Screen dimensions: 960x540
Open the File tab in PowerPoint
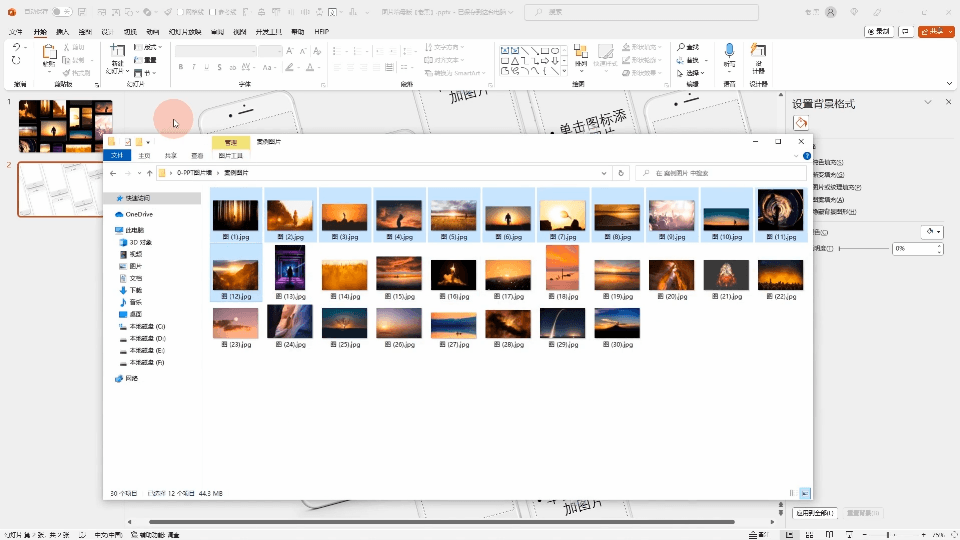(17, 32)
